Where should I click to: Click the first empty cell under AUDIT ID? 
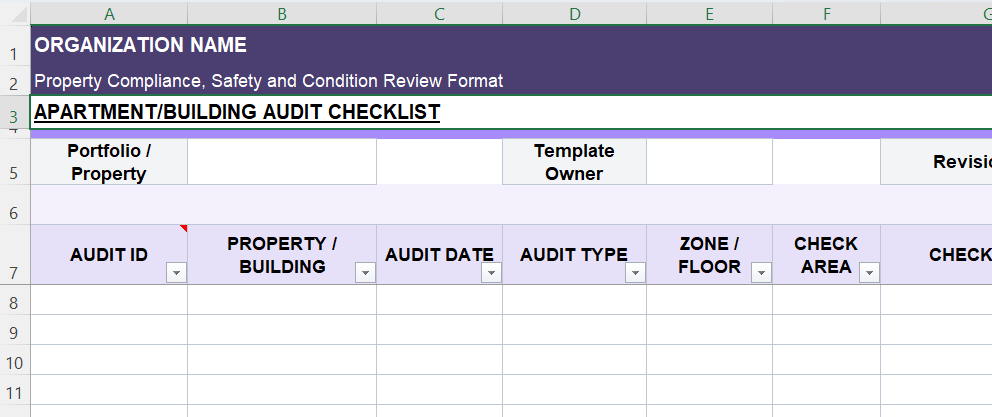click(x=108, y=300)
